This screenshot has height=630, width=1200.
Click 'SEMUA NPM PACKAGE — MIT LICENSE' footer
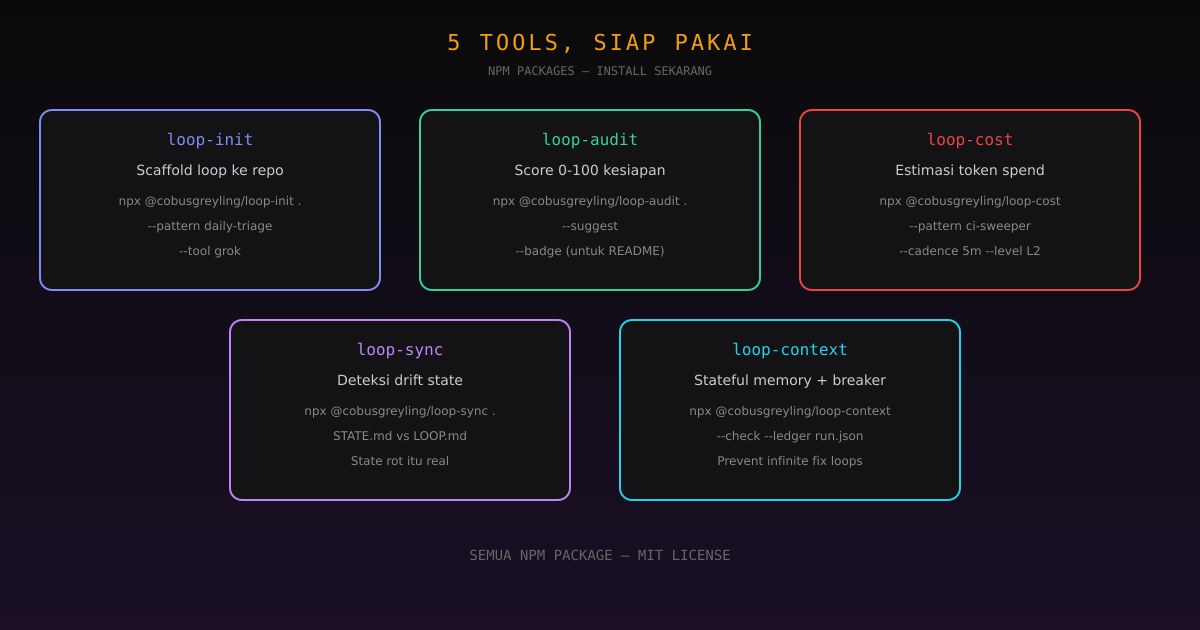click(x=600, y=555)
